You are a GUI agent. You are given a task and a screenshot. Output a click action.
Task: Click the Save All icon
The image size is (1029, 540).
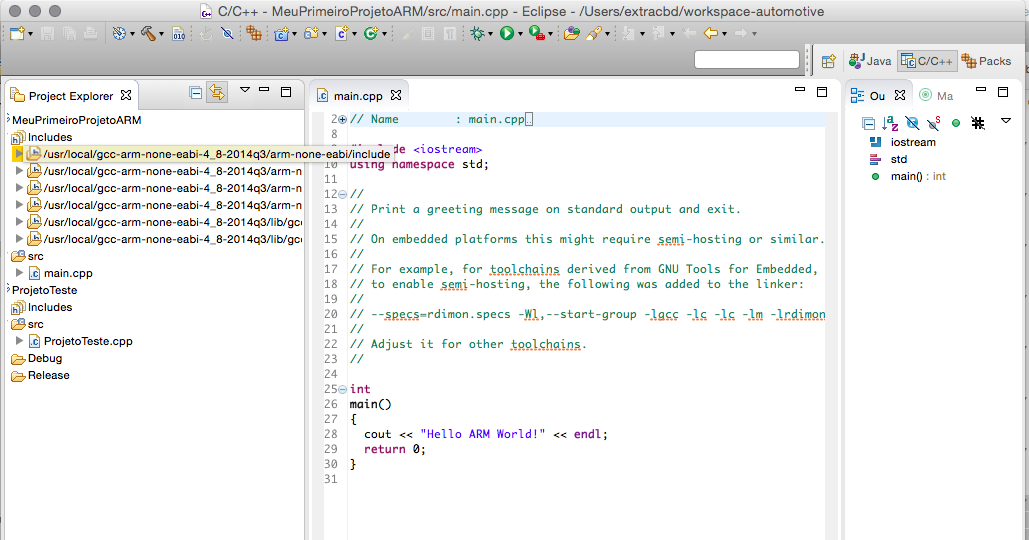[69, 33]
